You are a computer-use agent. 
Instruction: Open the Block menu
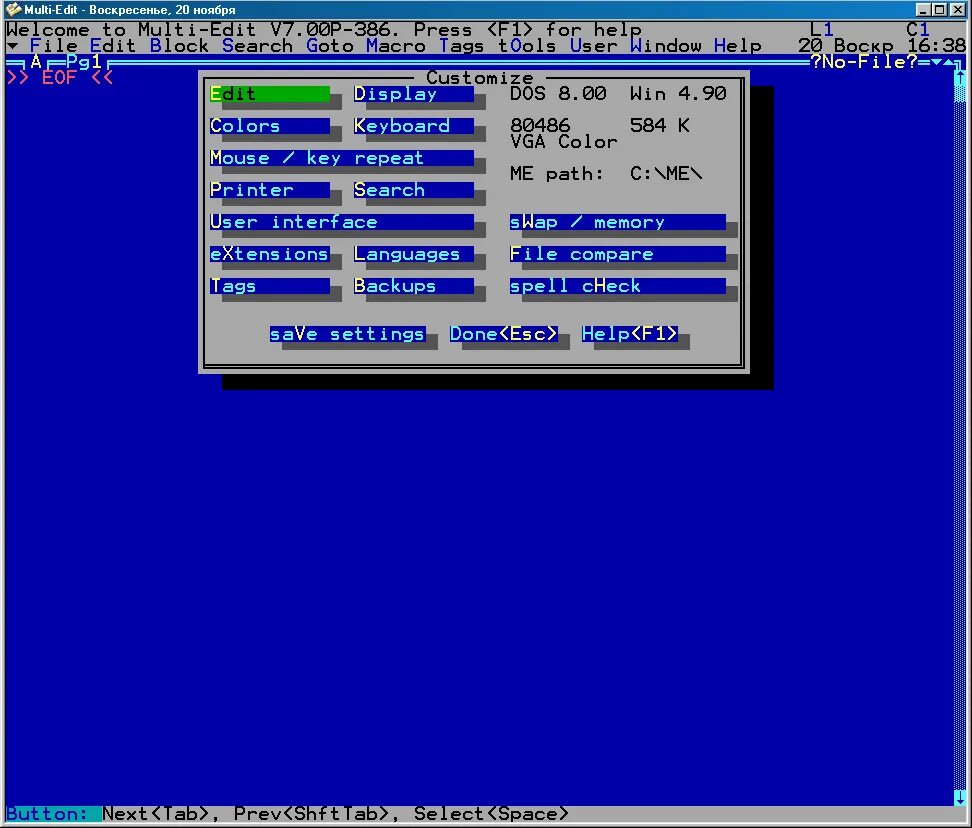click(x=179, y=46)
